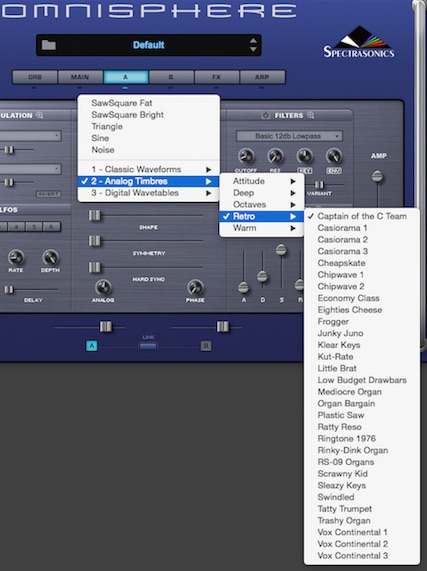Image resolution: width=427 pixels, height=571 pixels.
Task: Click the LFO Delay slider handle
Action: coord(9,290)
